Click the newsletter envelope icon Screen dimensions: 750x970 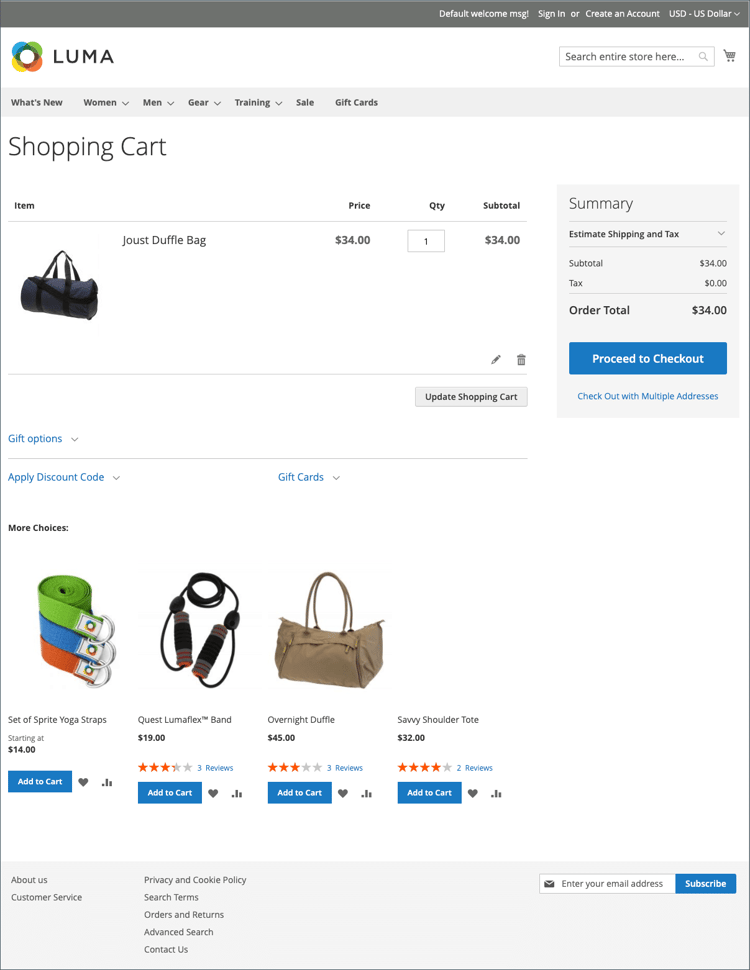549,883
